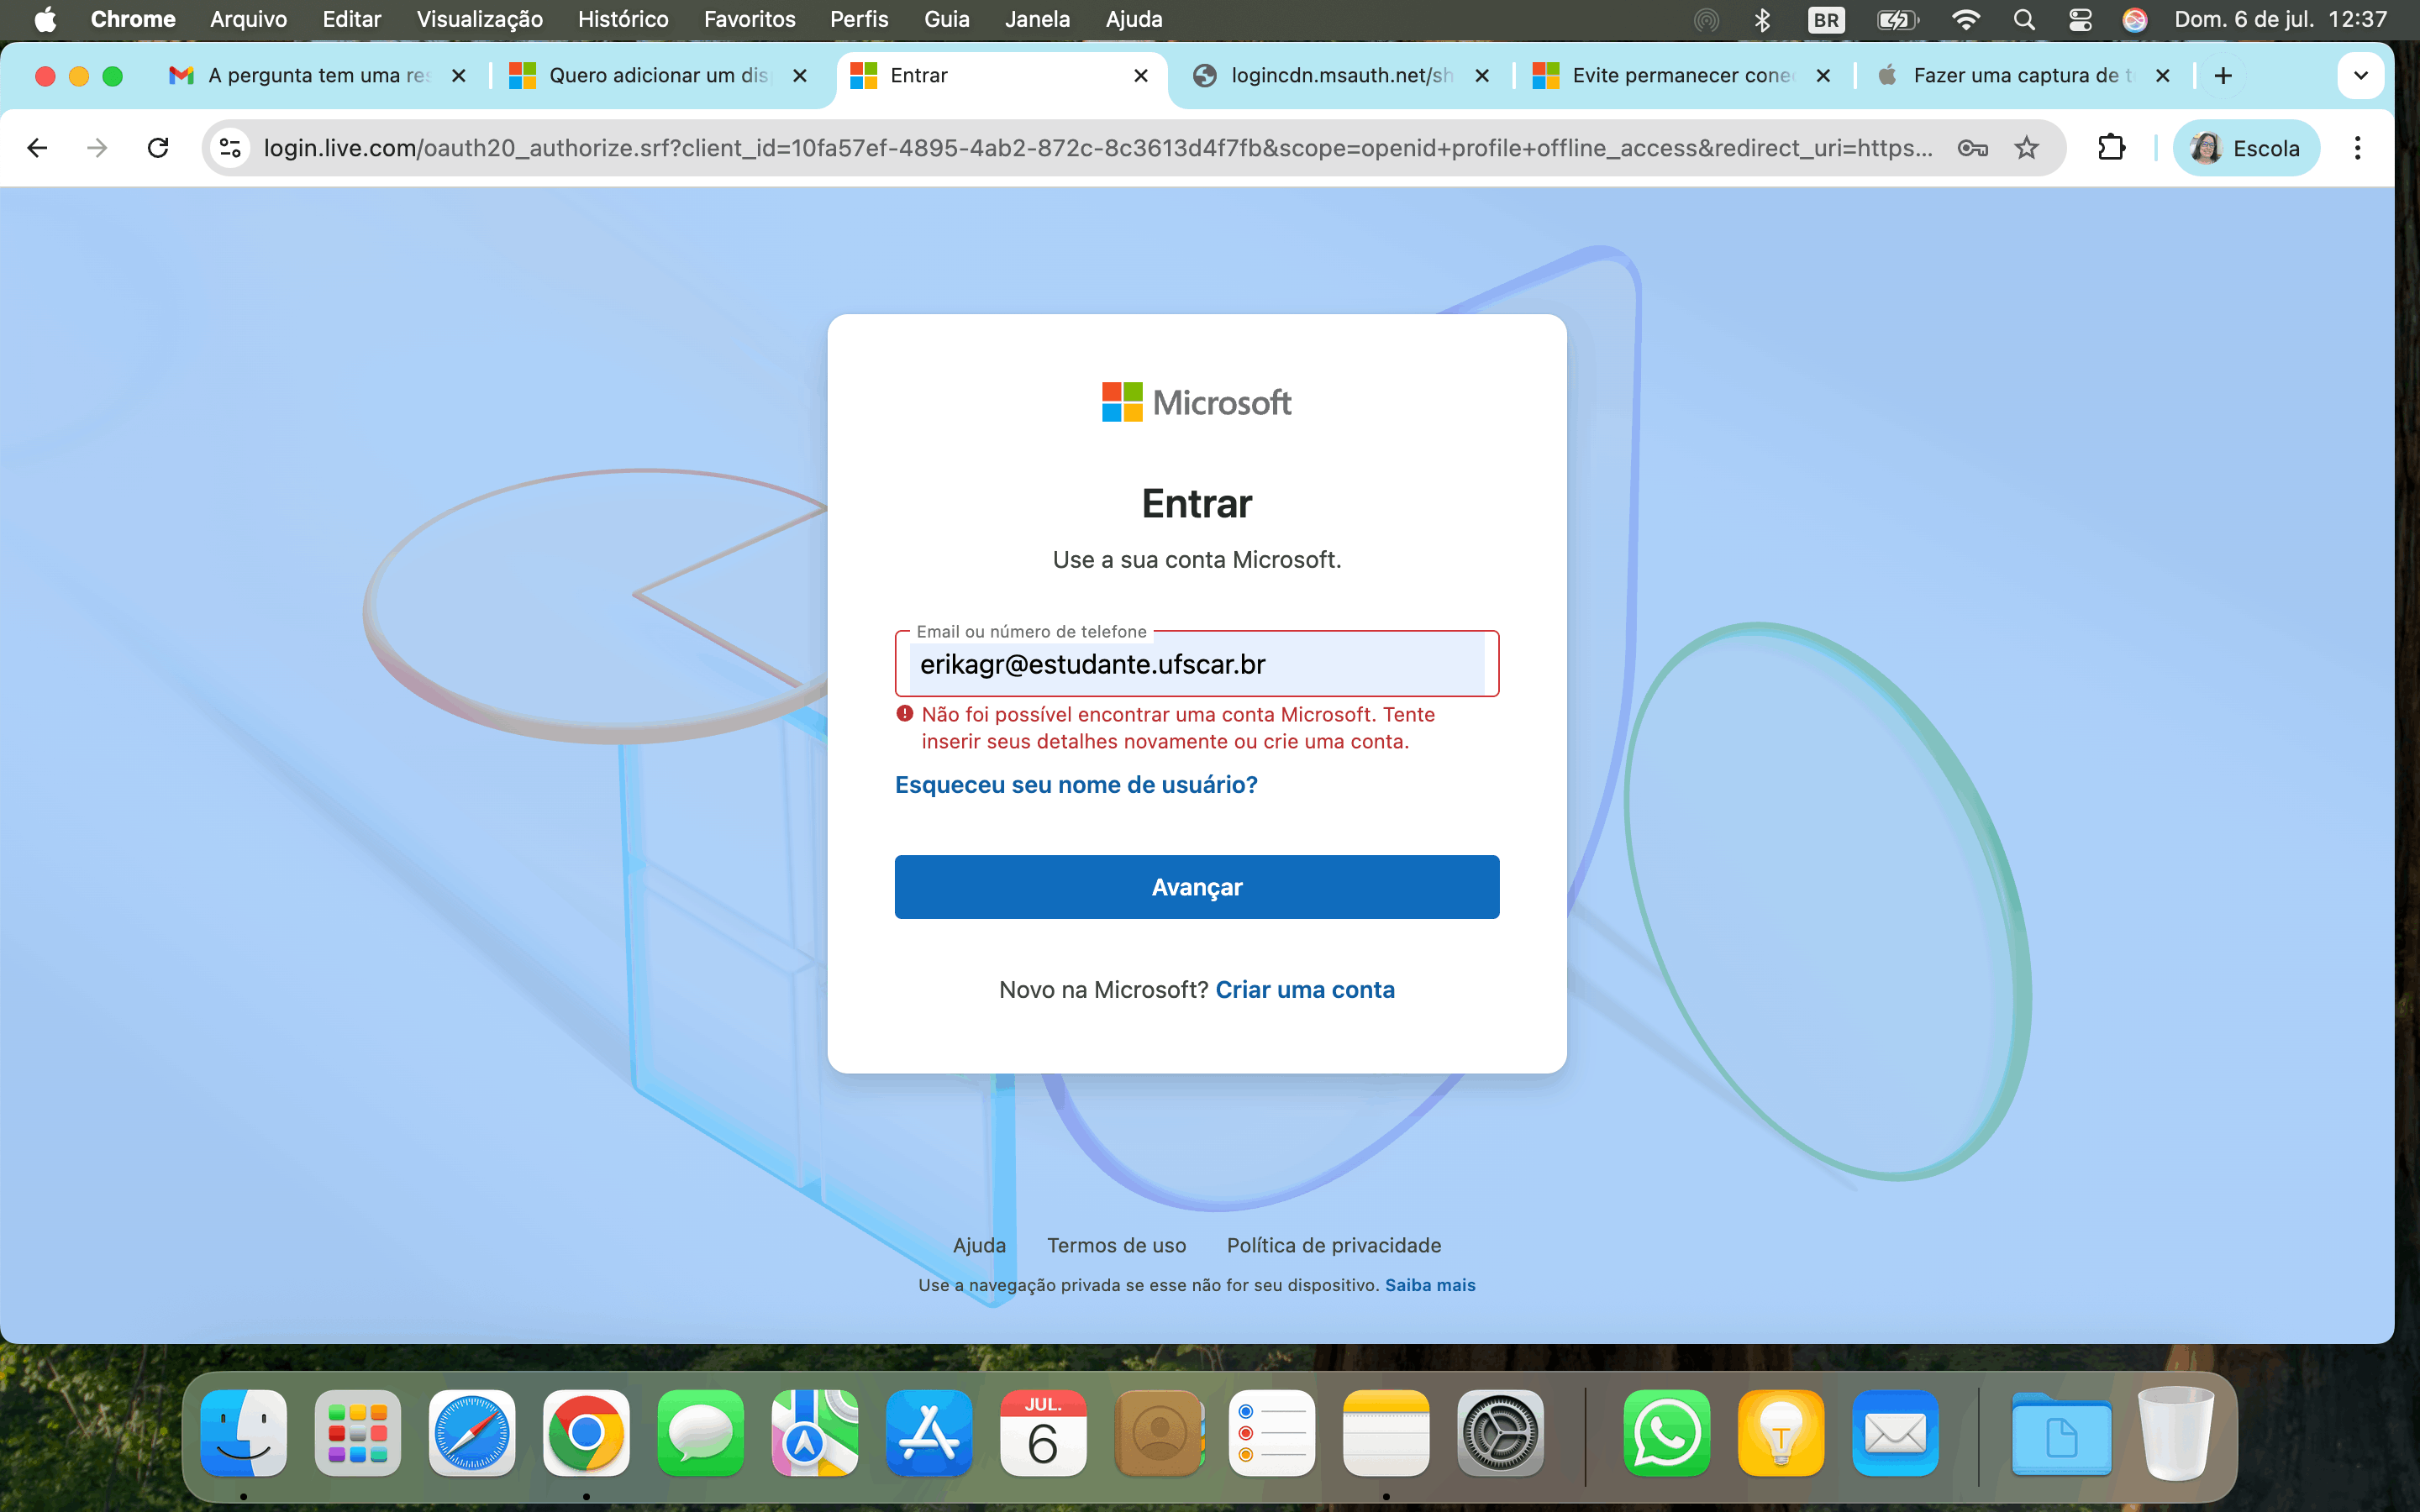Click the email or phone input field
The width and height of the screenshot is (2420, 1512).
click(x=1196, y=664)
